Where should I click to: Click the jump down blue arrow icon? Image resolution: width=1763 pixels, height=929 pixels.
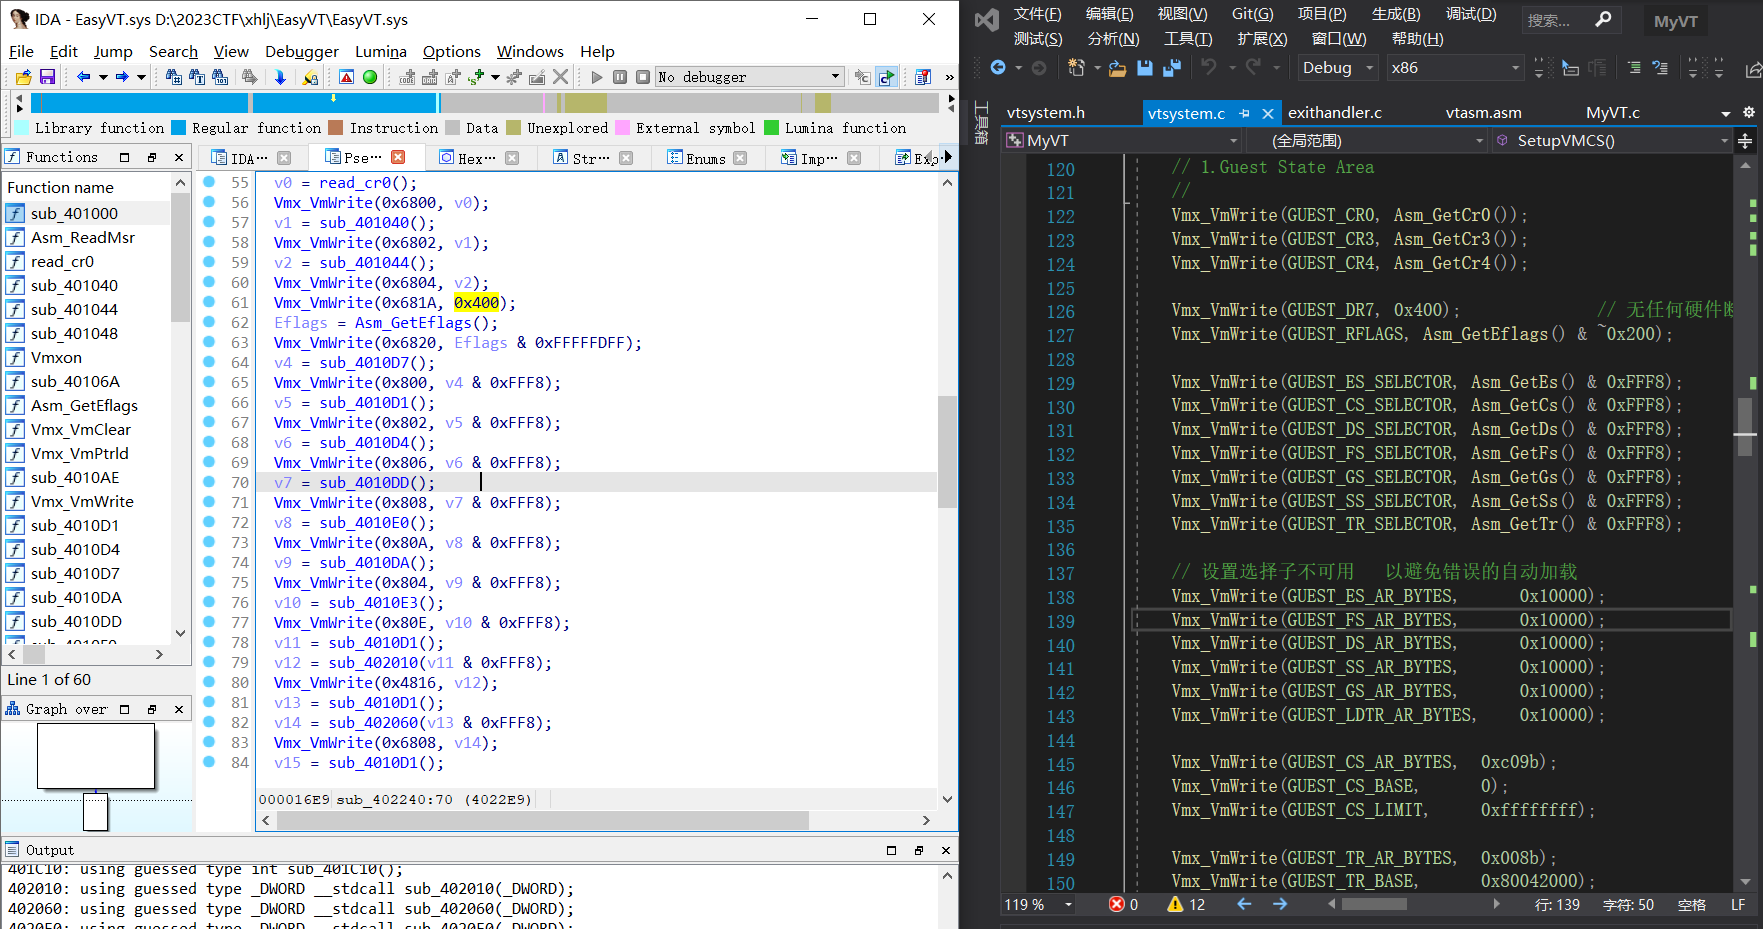[x=280, y=77]
